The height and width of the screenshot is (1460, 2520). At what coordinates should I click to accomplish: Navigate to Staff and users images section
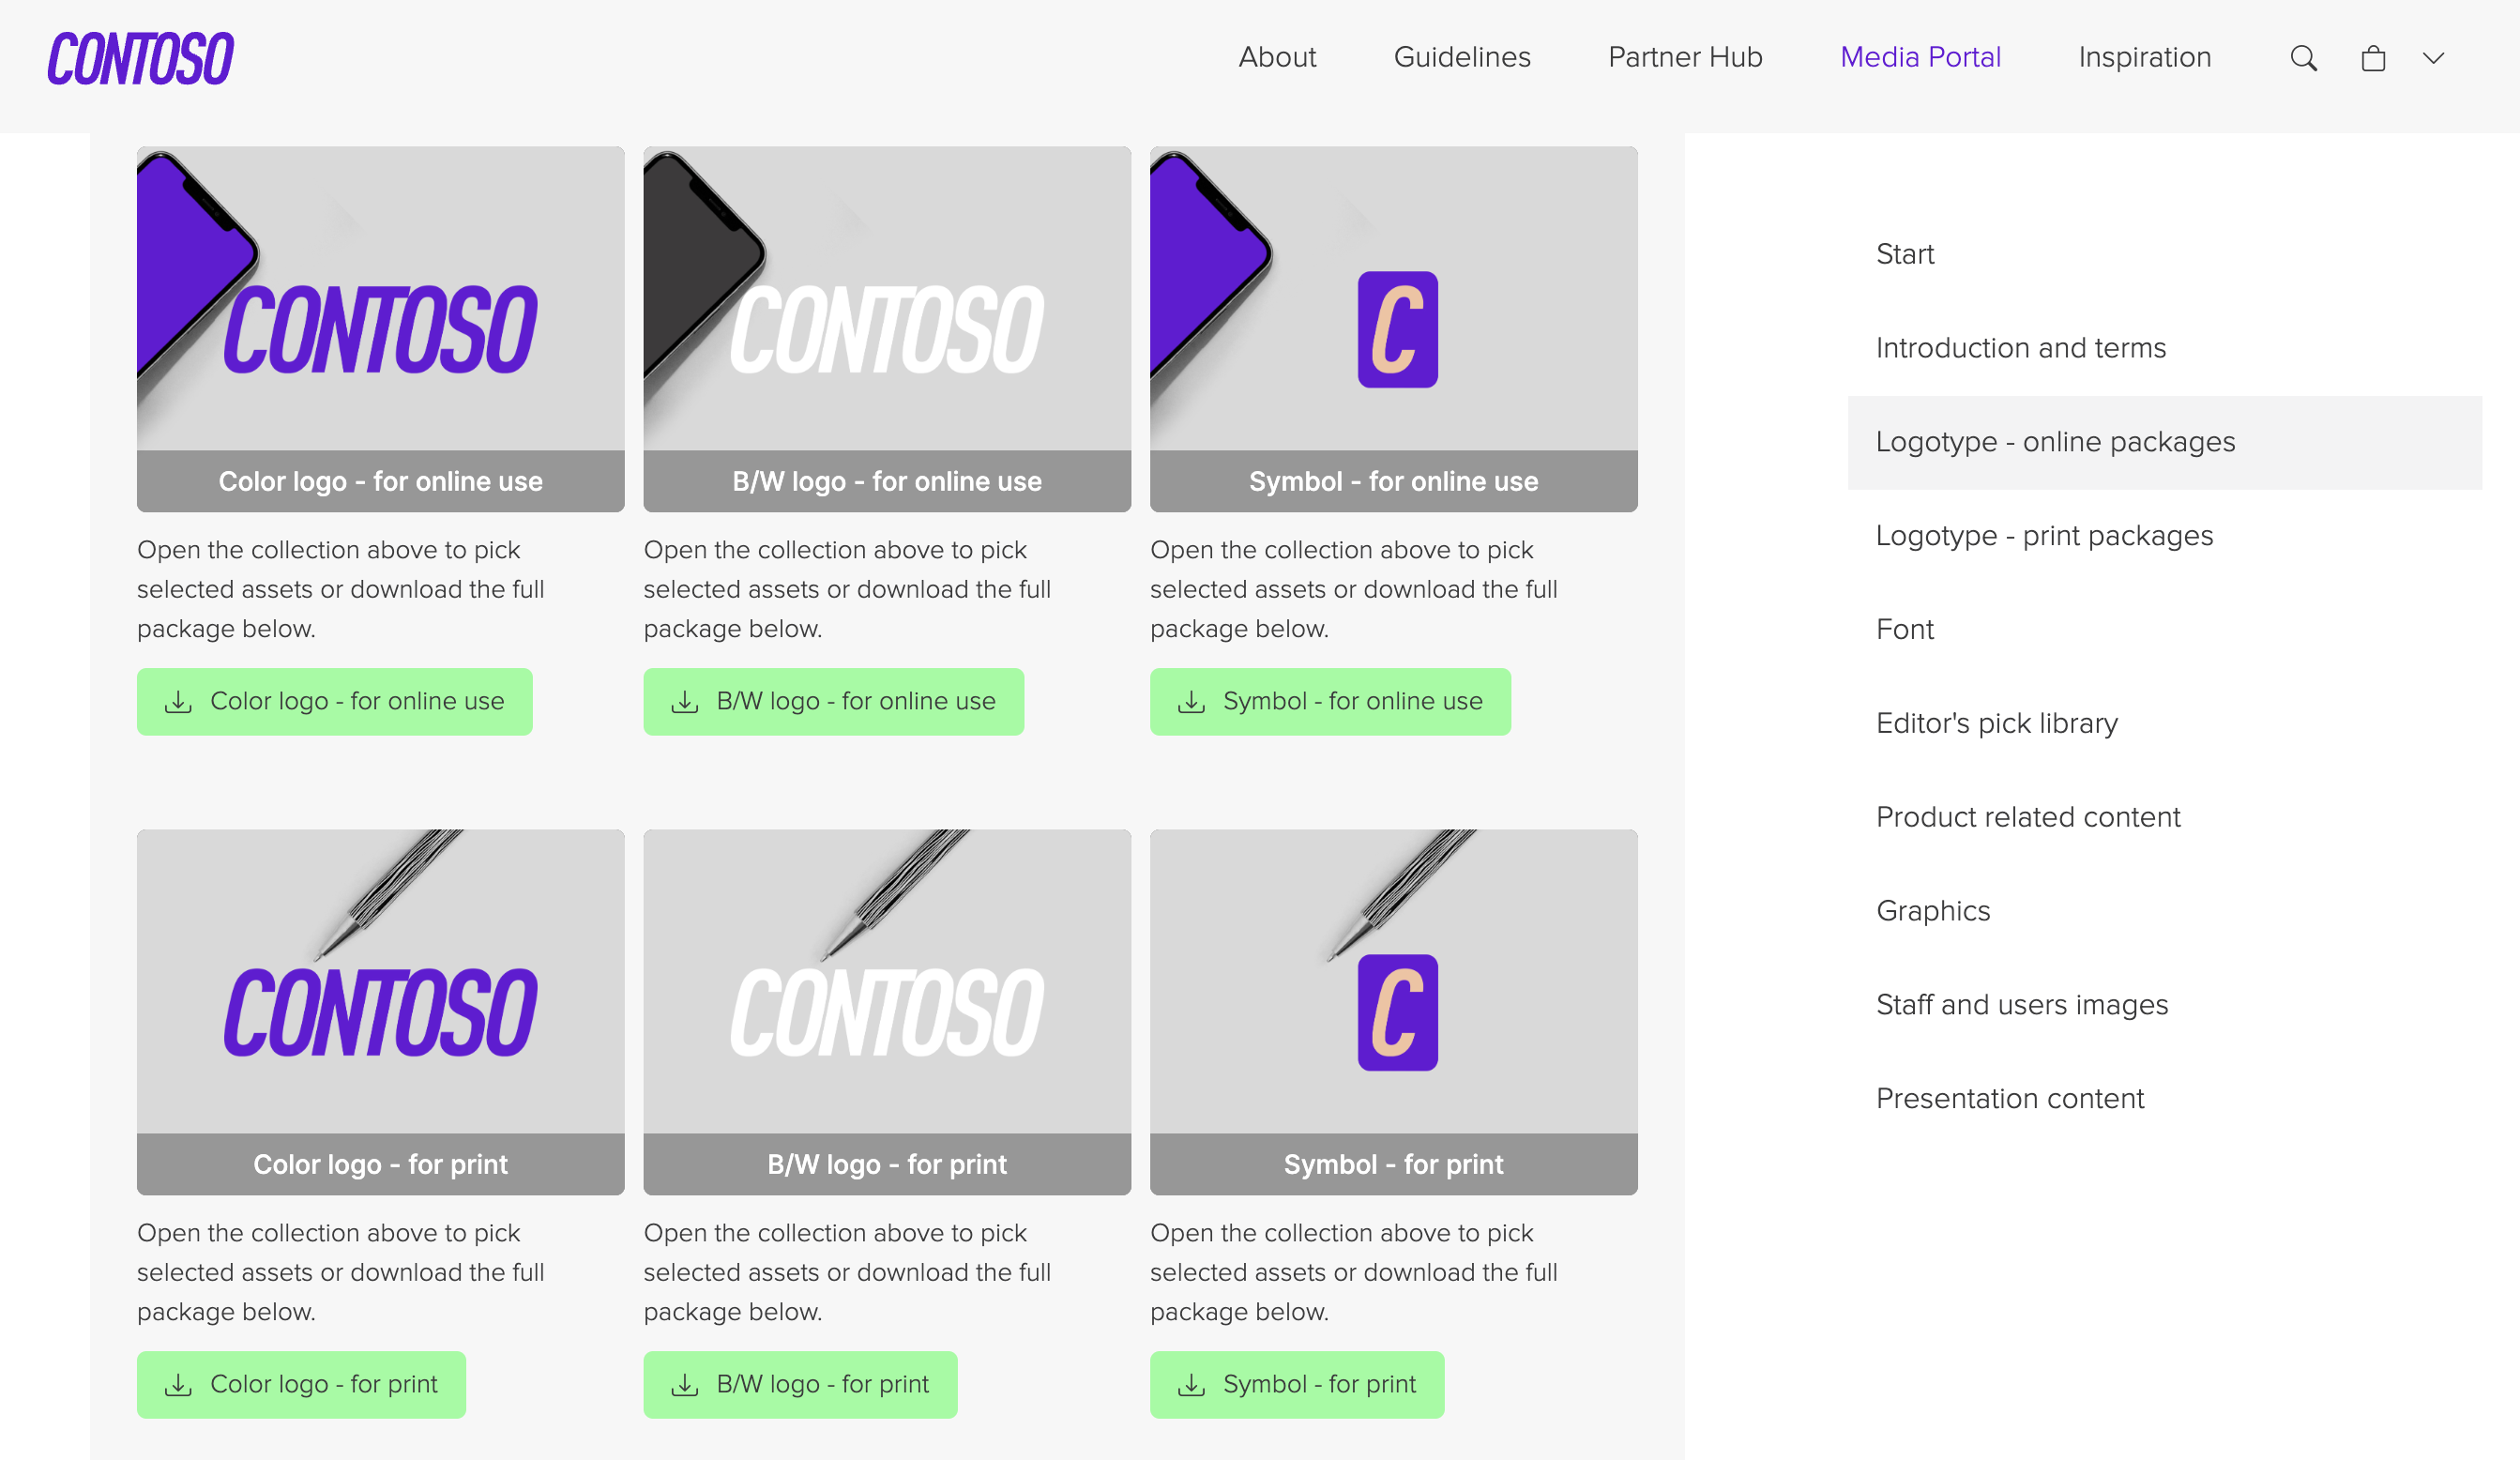coord(2021,1003)
